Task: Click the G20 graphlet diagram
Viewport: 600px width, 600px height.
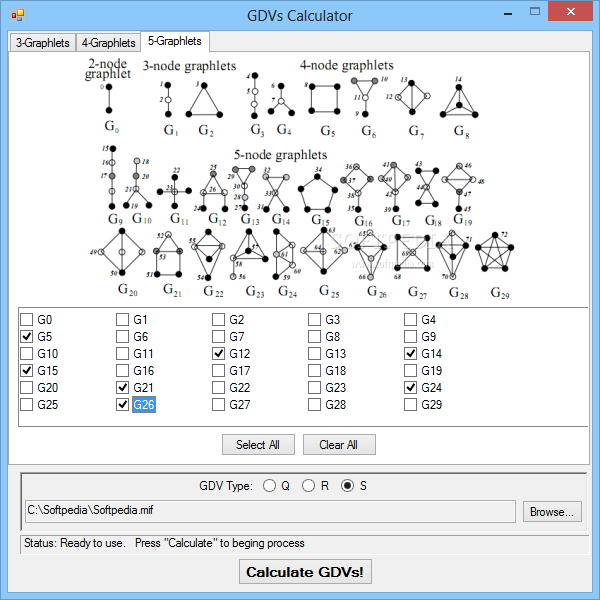Action: point(122,252)
